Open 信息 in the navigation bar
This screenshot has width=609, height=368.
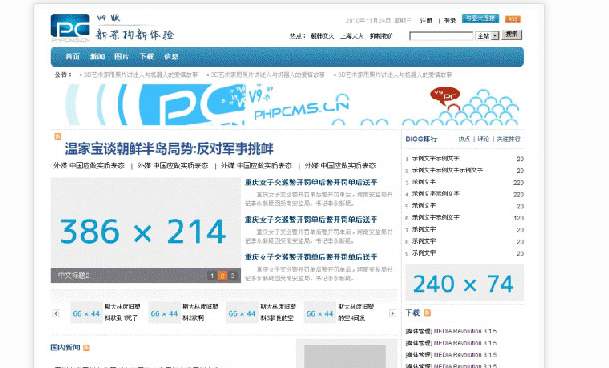[x=171, y=56]
